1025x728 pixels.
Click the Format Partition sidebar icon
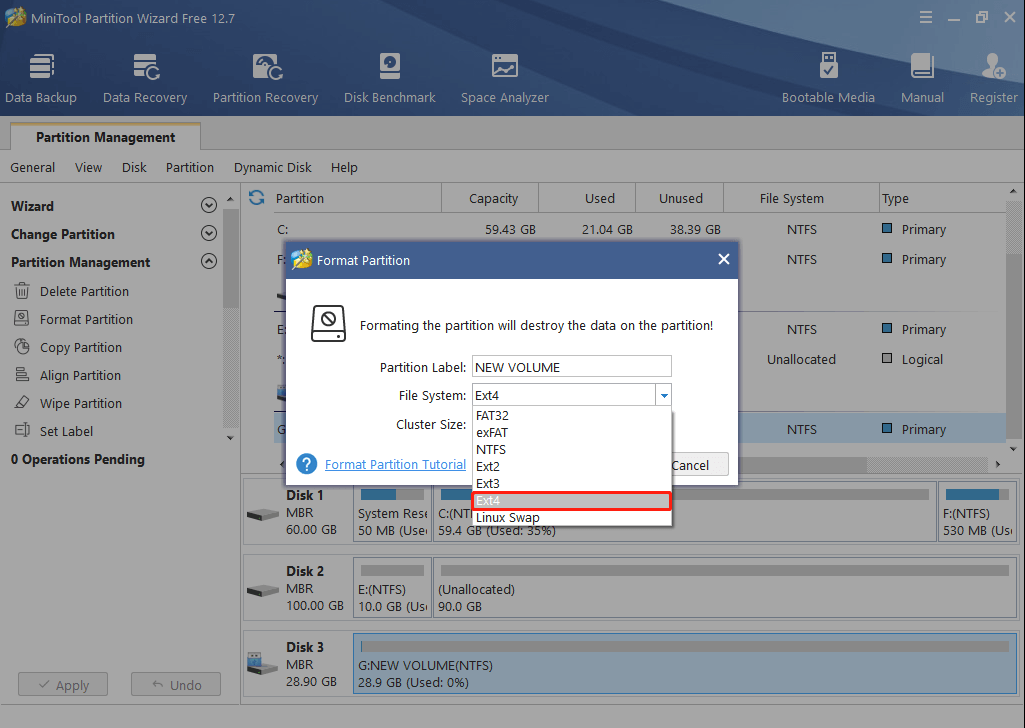[x=22, y=318]
